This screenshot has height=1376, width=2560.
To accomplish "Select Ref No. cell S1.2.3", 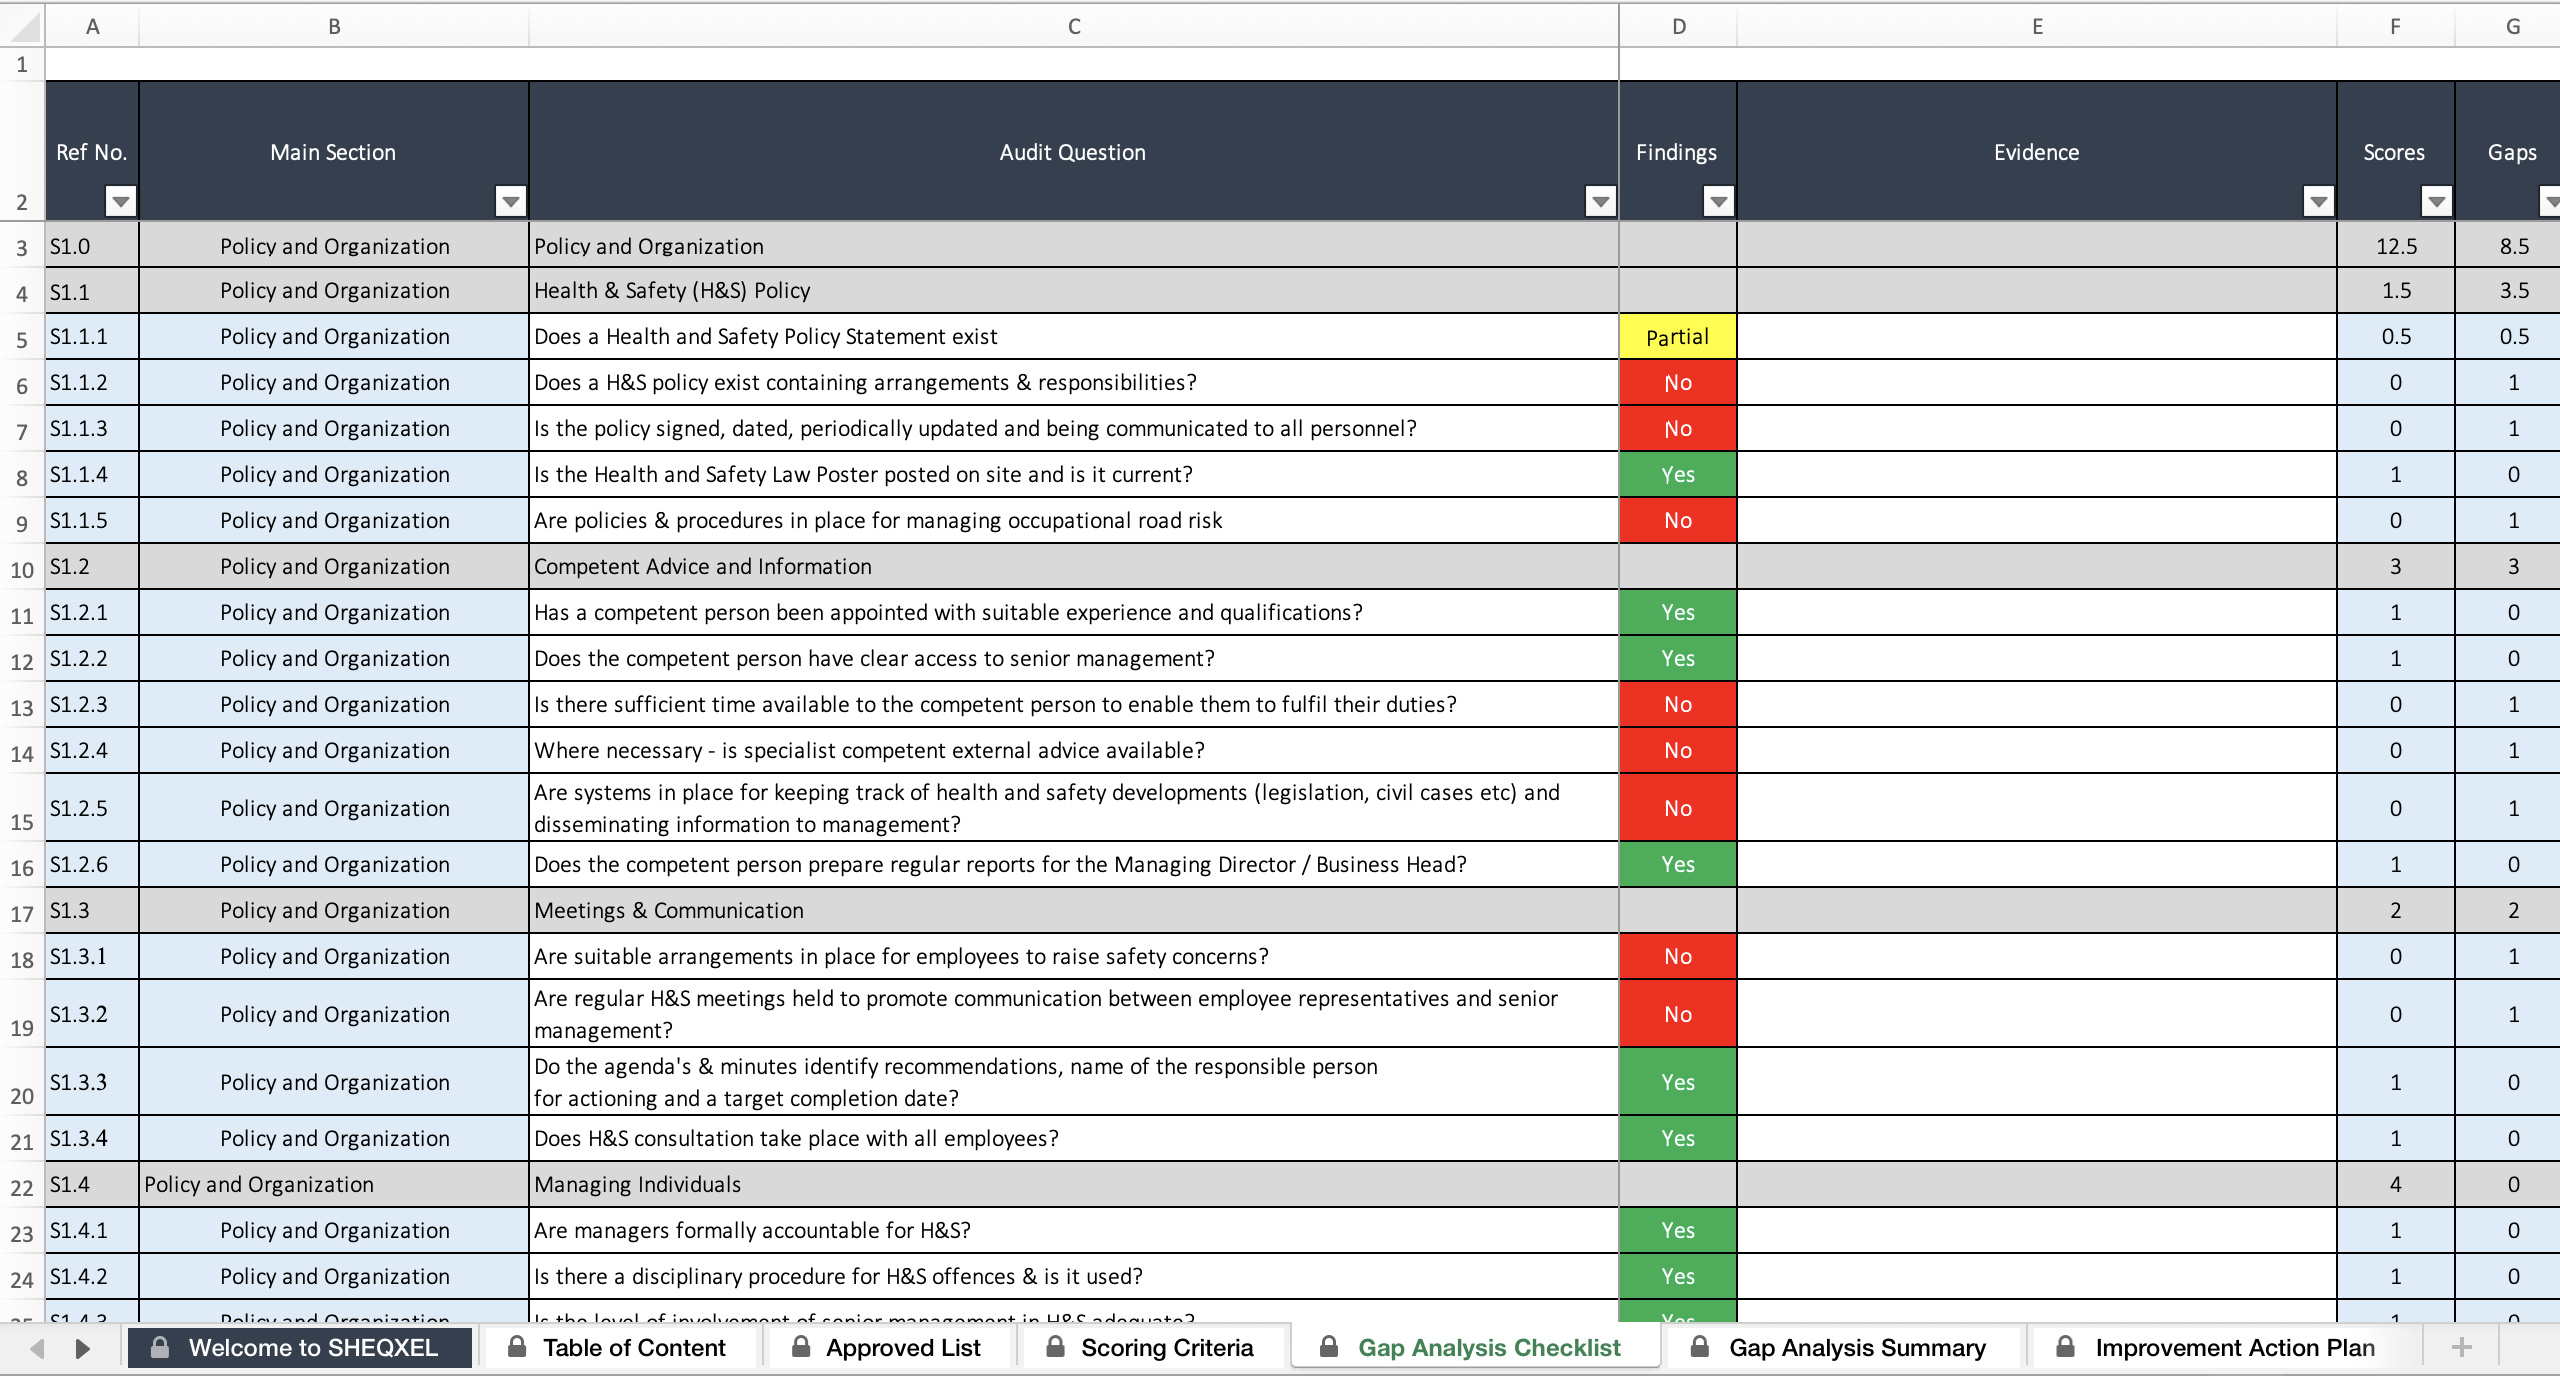I will point(92,705).
